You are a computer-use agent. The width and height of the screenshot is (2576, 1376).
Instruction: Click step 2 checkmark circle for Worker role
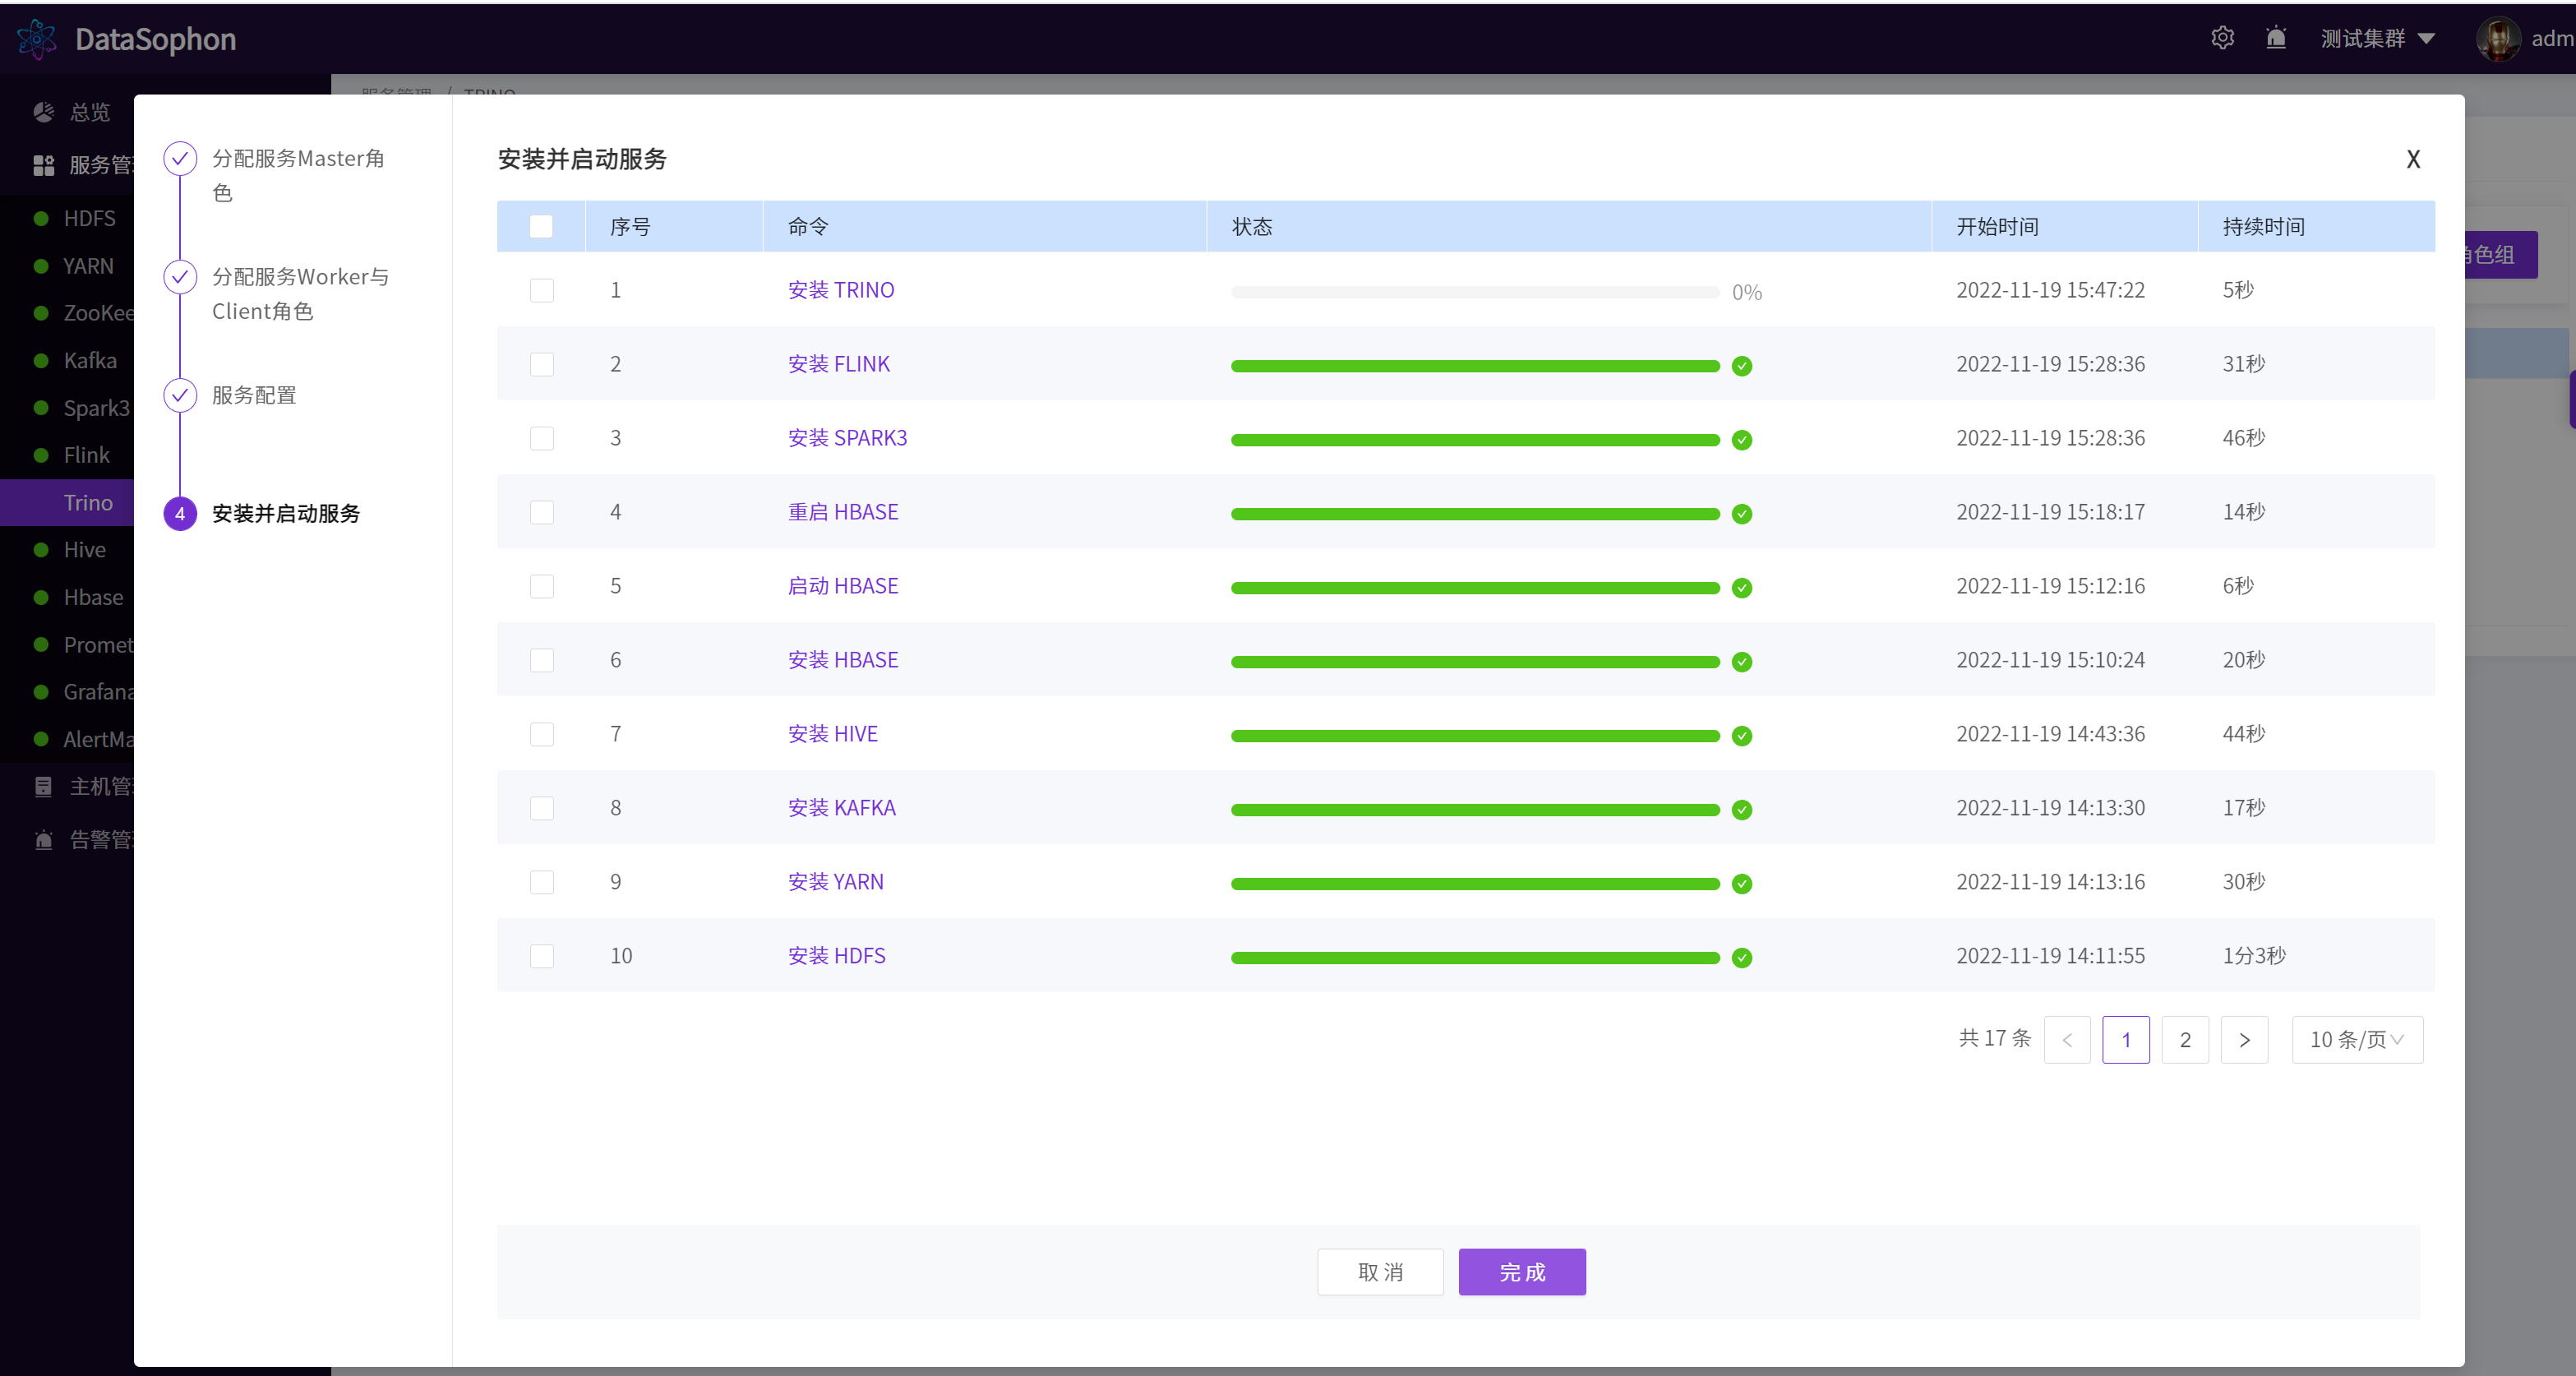point(180,277)
